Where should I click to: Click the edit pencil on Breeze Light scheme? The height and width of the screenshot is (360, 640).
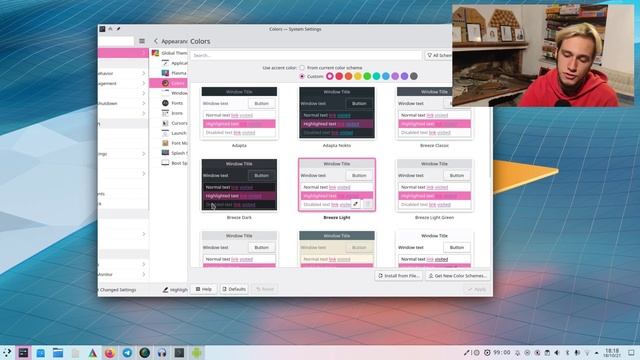(356, 204)
